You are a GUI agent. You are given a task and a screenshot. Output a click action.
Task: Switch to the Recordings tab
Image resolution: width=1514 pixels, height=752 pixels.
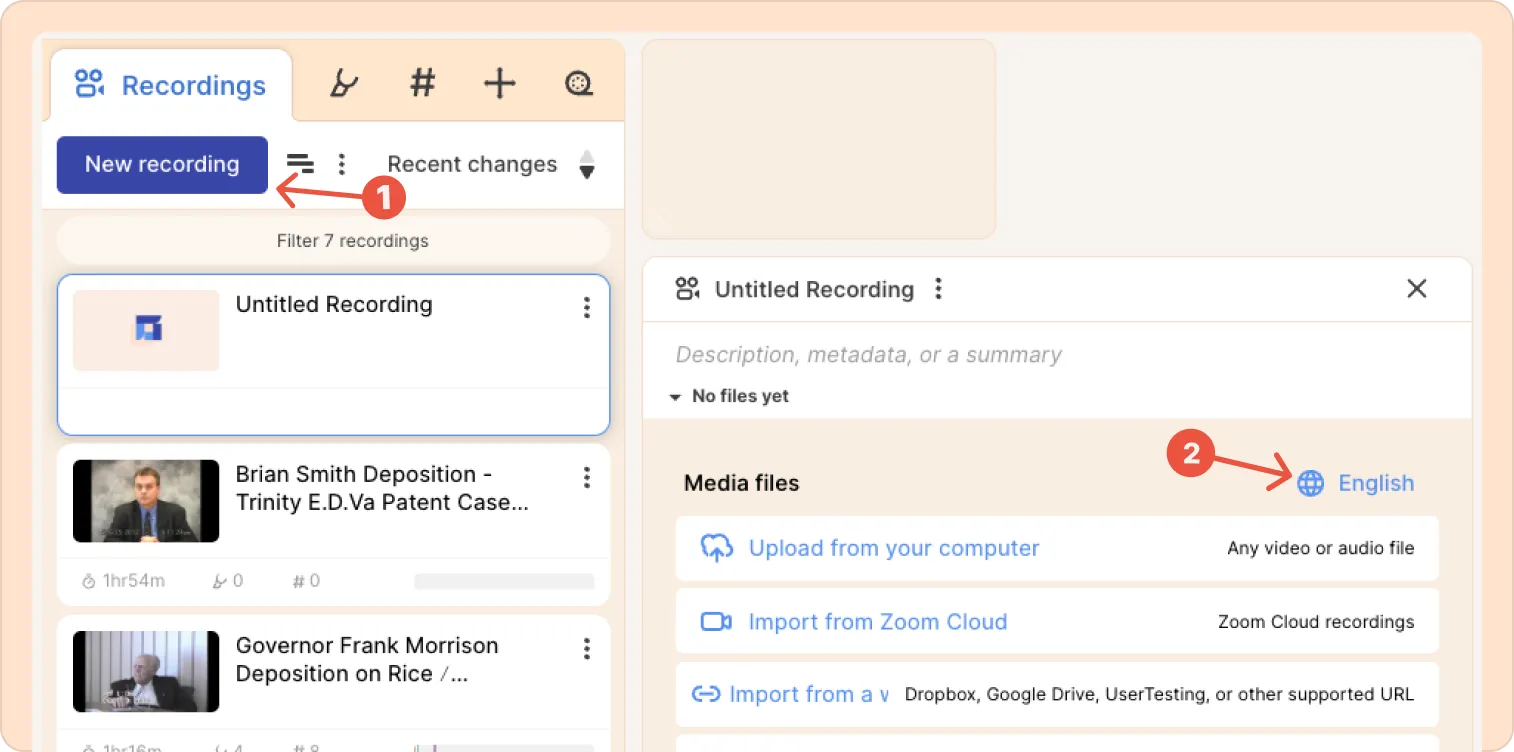coord(171,86)
